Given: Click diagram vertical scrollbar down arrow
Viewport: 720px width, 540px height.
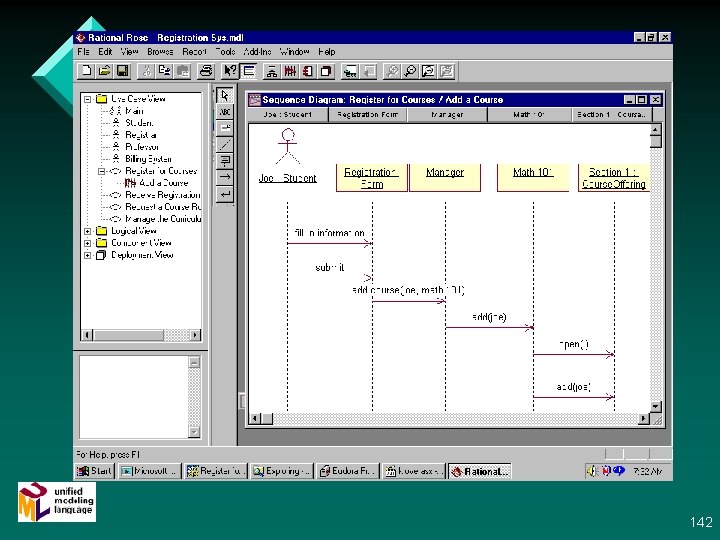Looking at the screenshot, I should [656, 406].
